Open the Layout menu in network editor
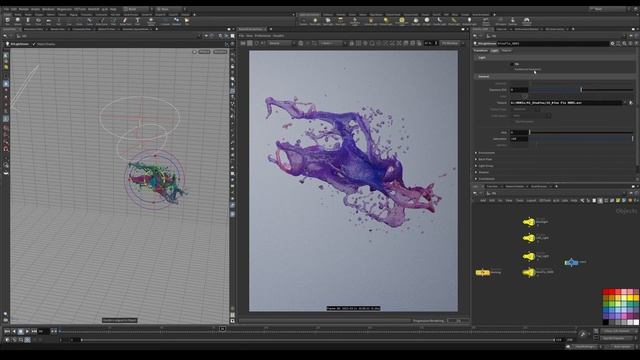 pyautogui.click(x=531, y=200)
